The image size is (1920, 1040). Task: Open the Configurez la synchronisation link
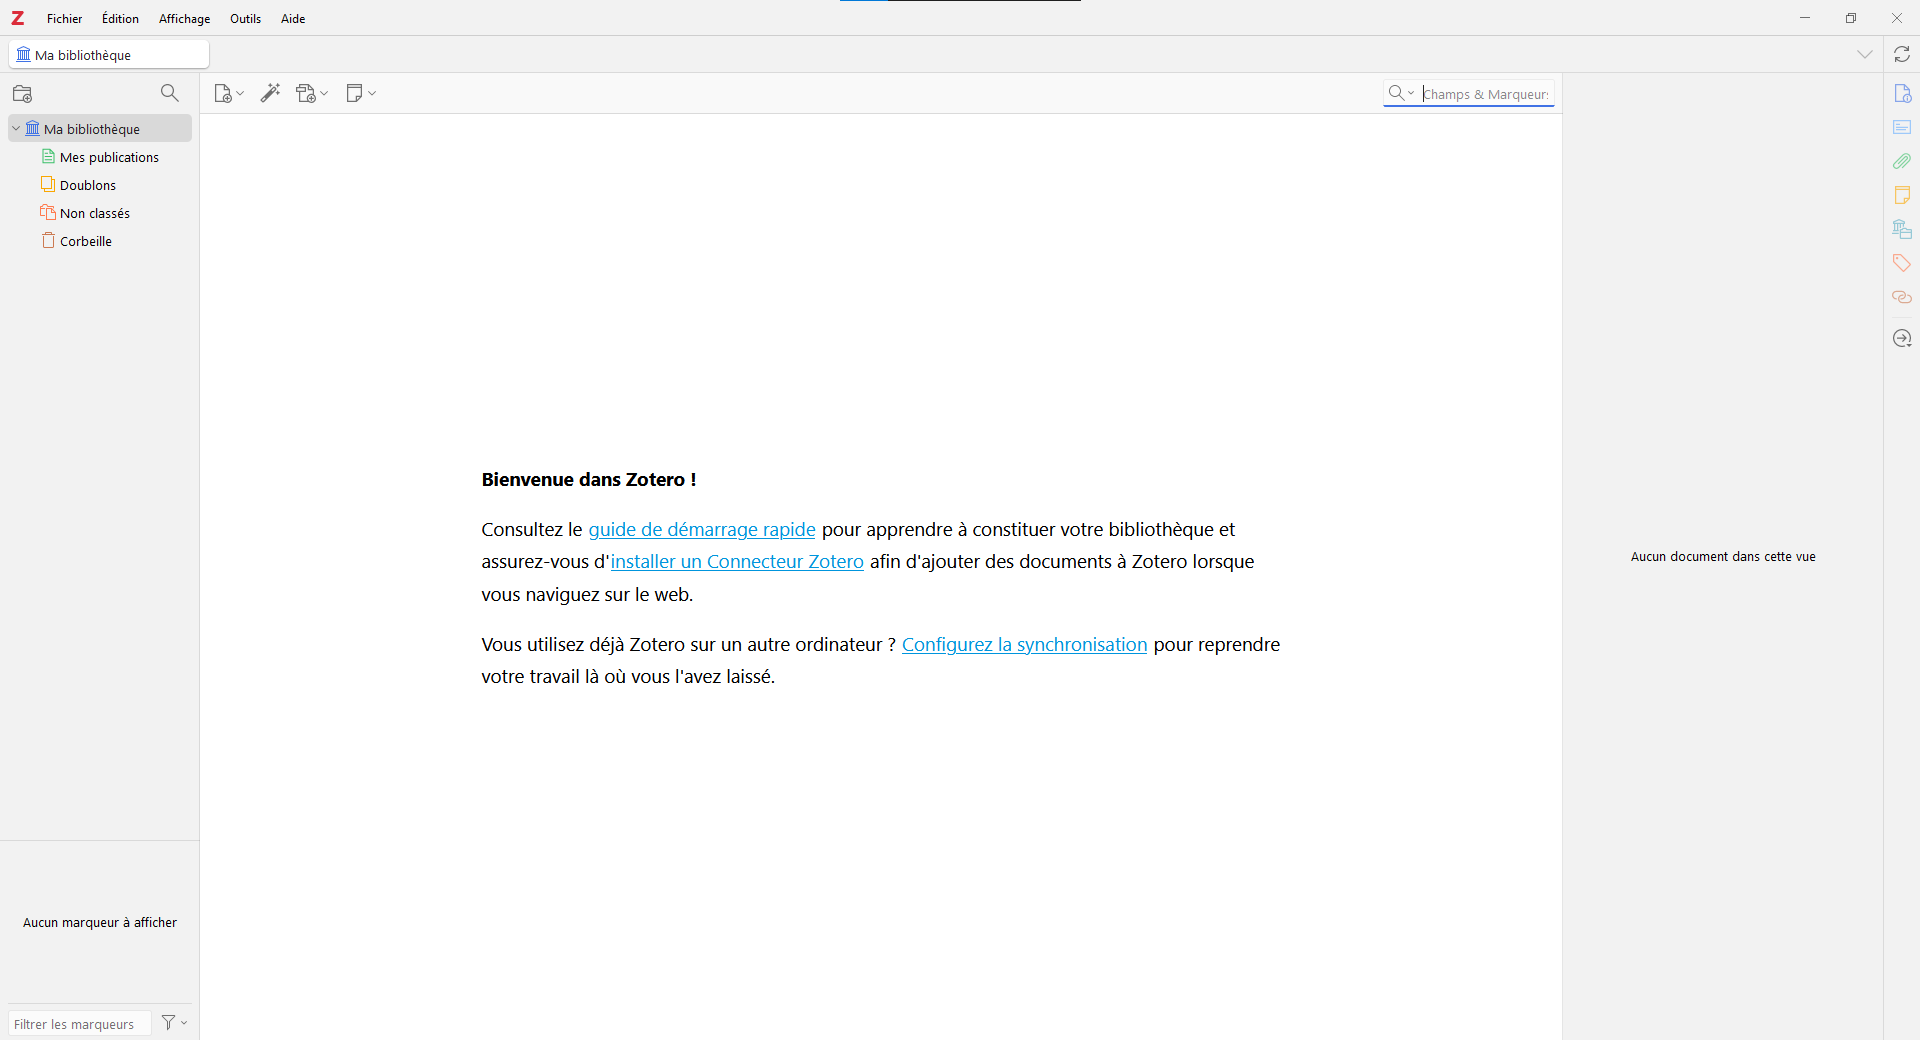[1024, 645]
